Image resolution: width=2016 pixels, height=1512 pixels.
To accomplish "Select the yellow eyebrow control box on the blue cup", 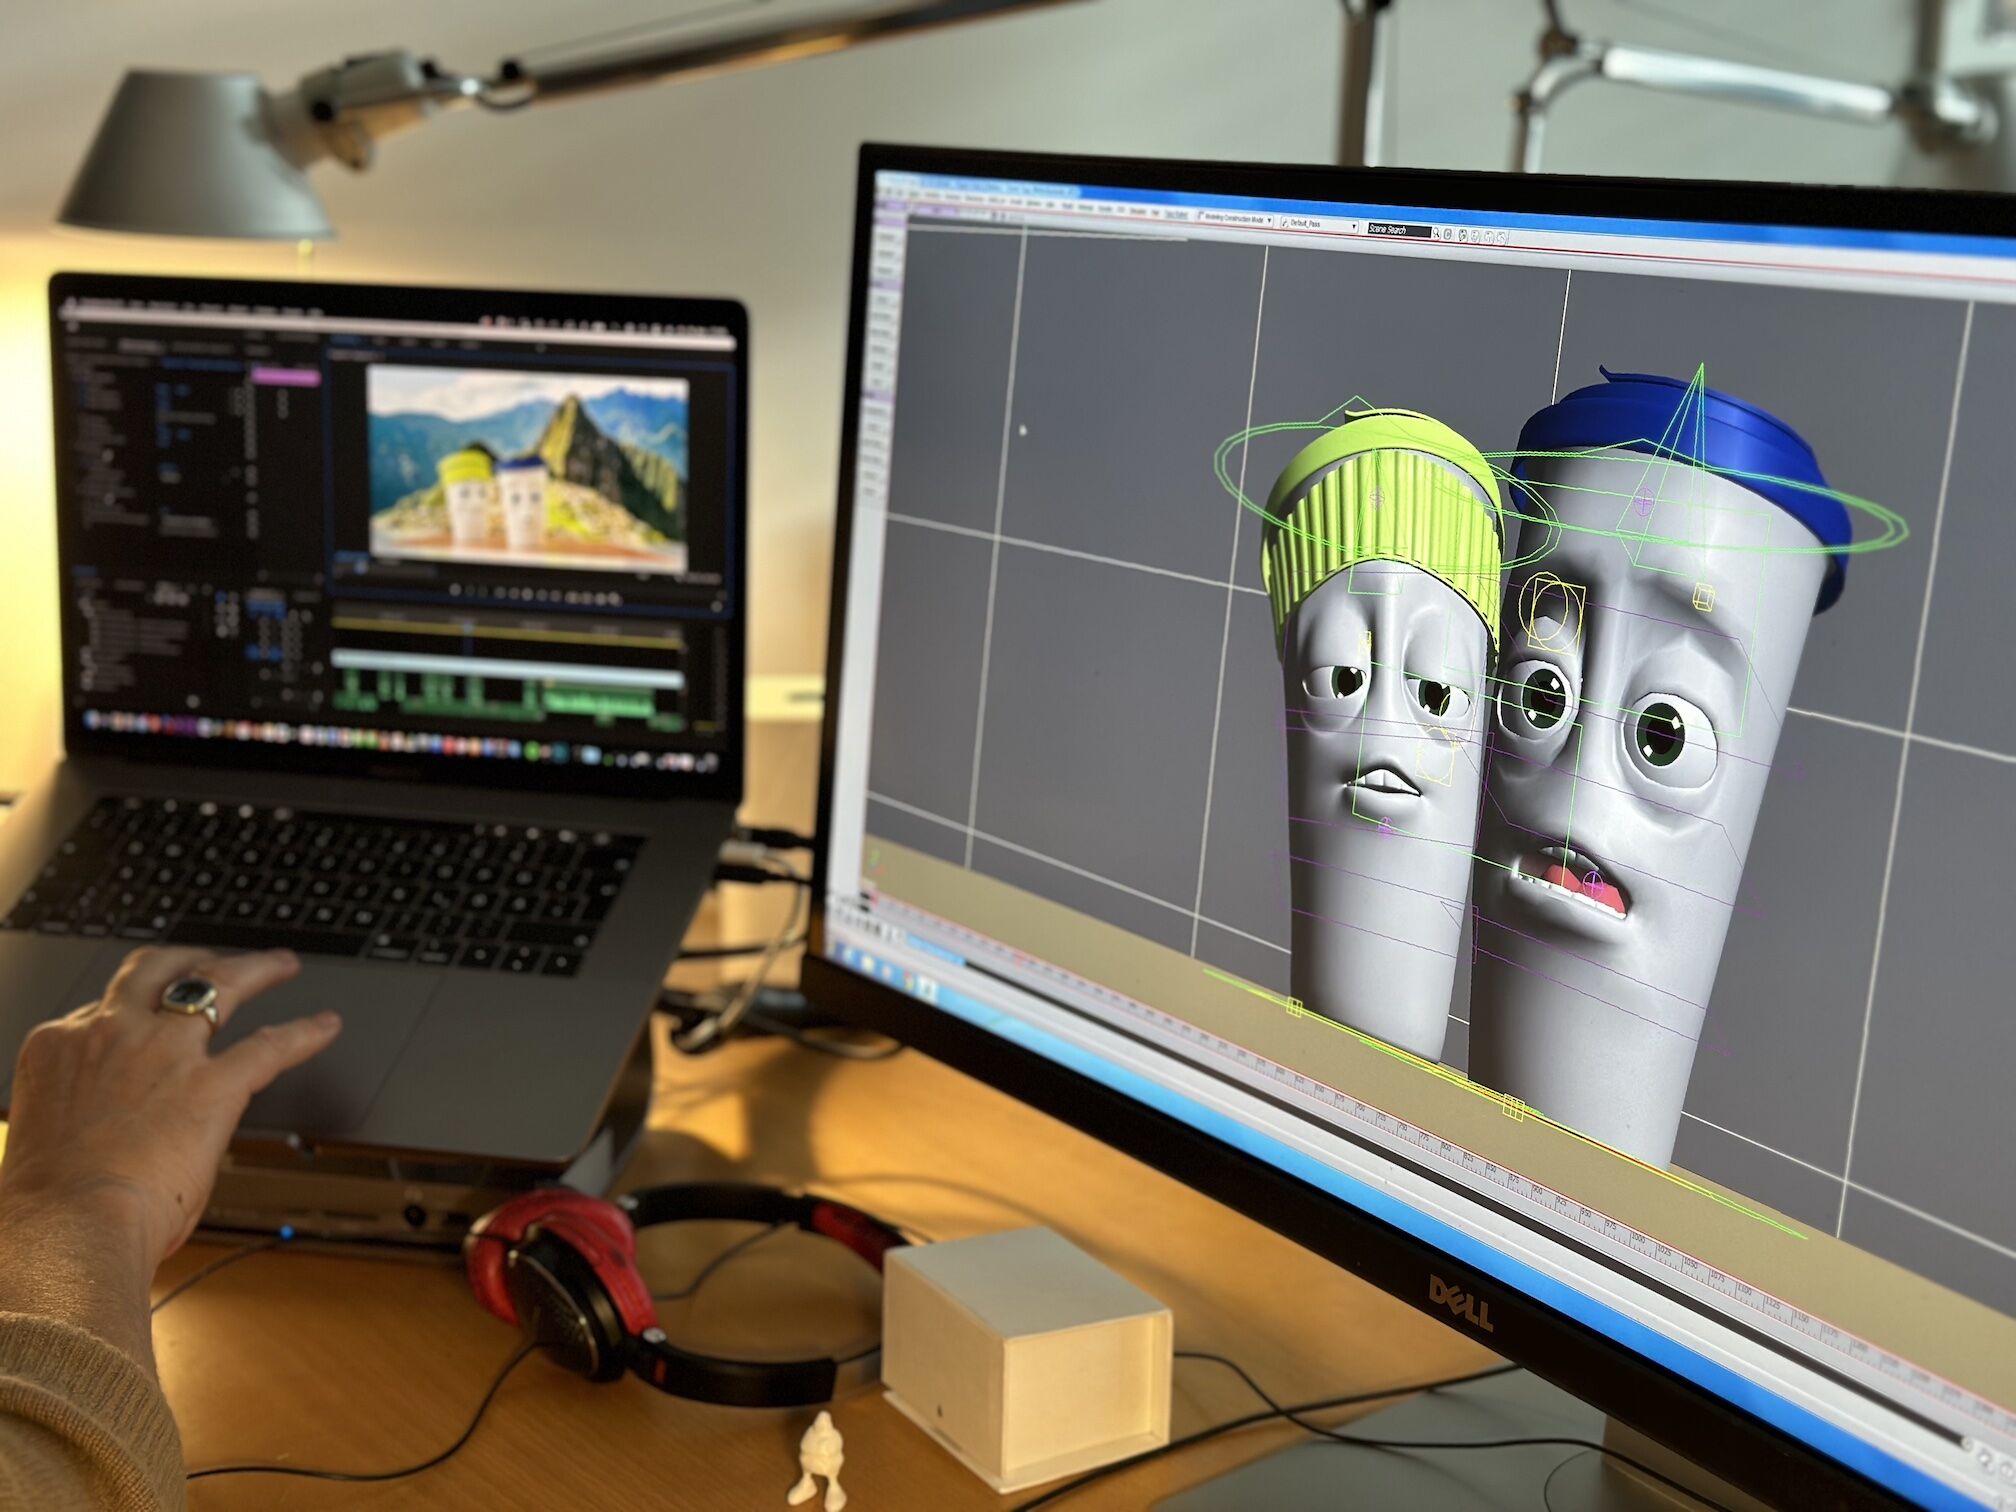I will pyautogui.click(x=1704, y=597).
